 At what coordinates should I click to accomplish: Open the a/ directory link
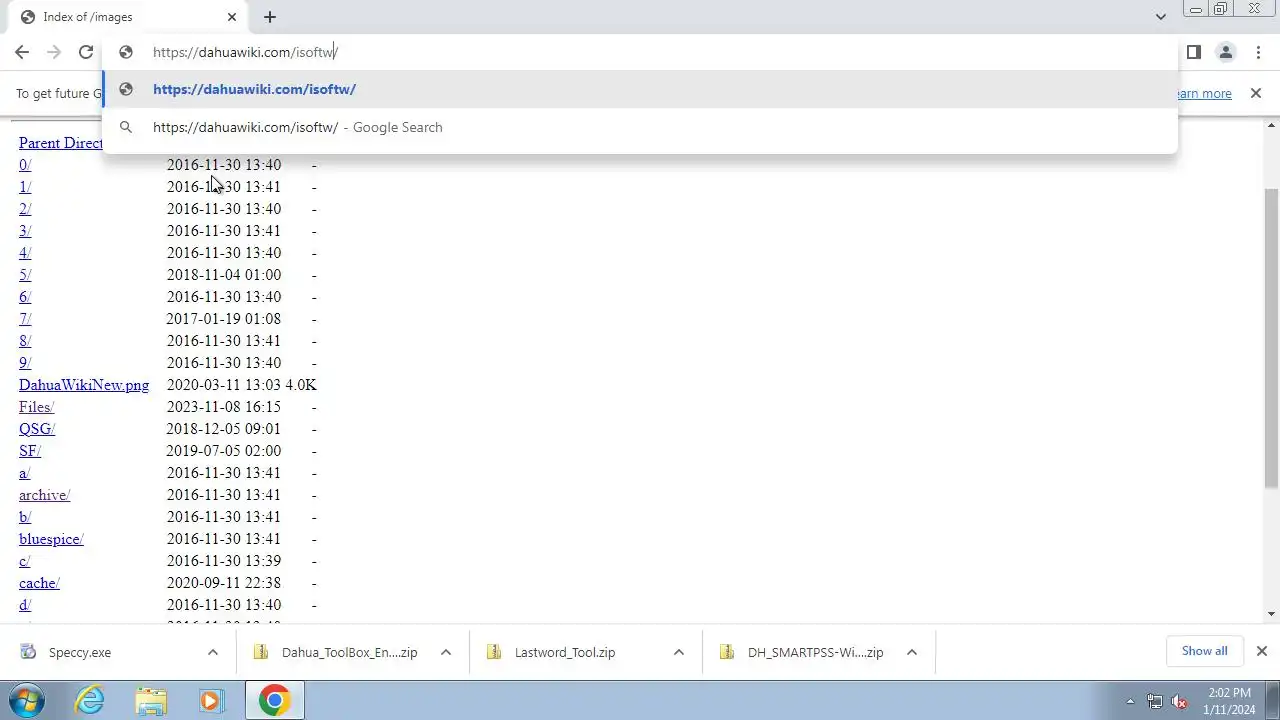coord(25,473)
